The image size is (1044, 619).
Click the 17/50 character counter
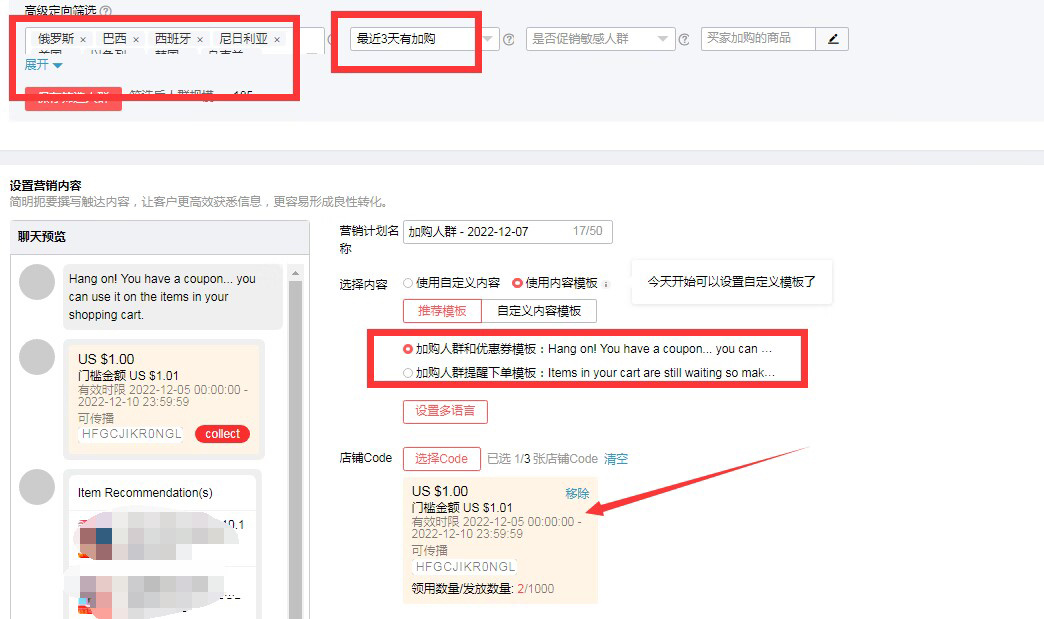coord(587,231)
